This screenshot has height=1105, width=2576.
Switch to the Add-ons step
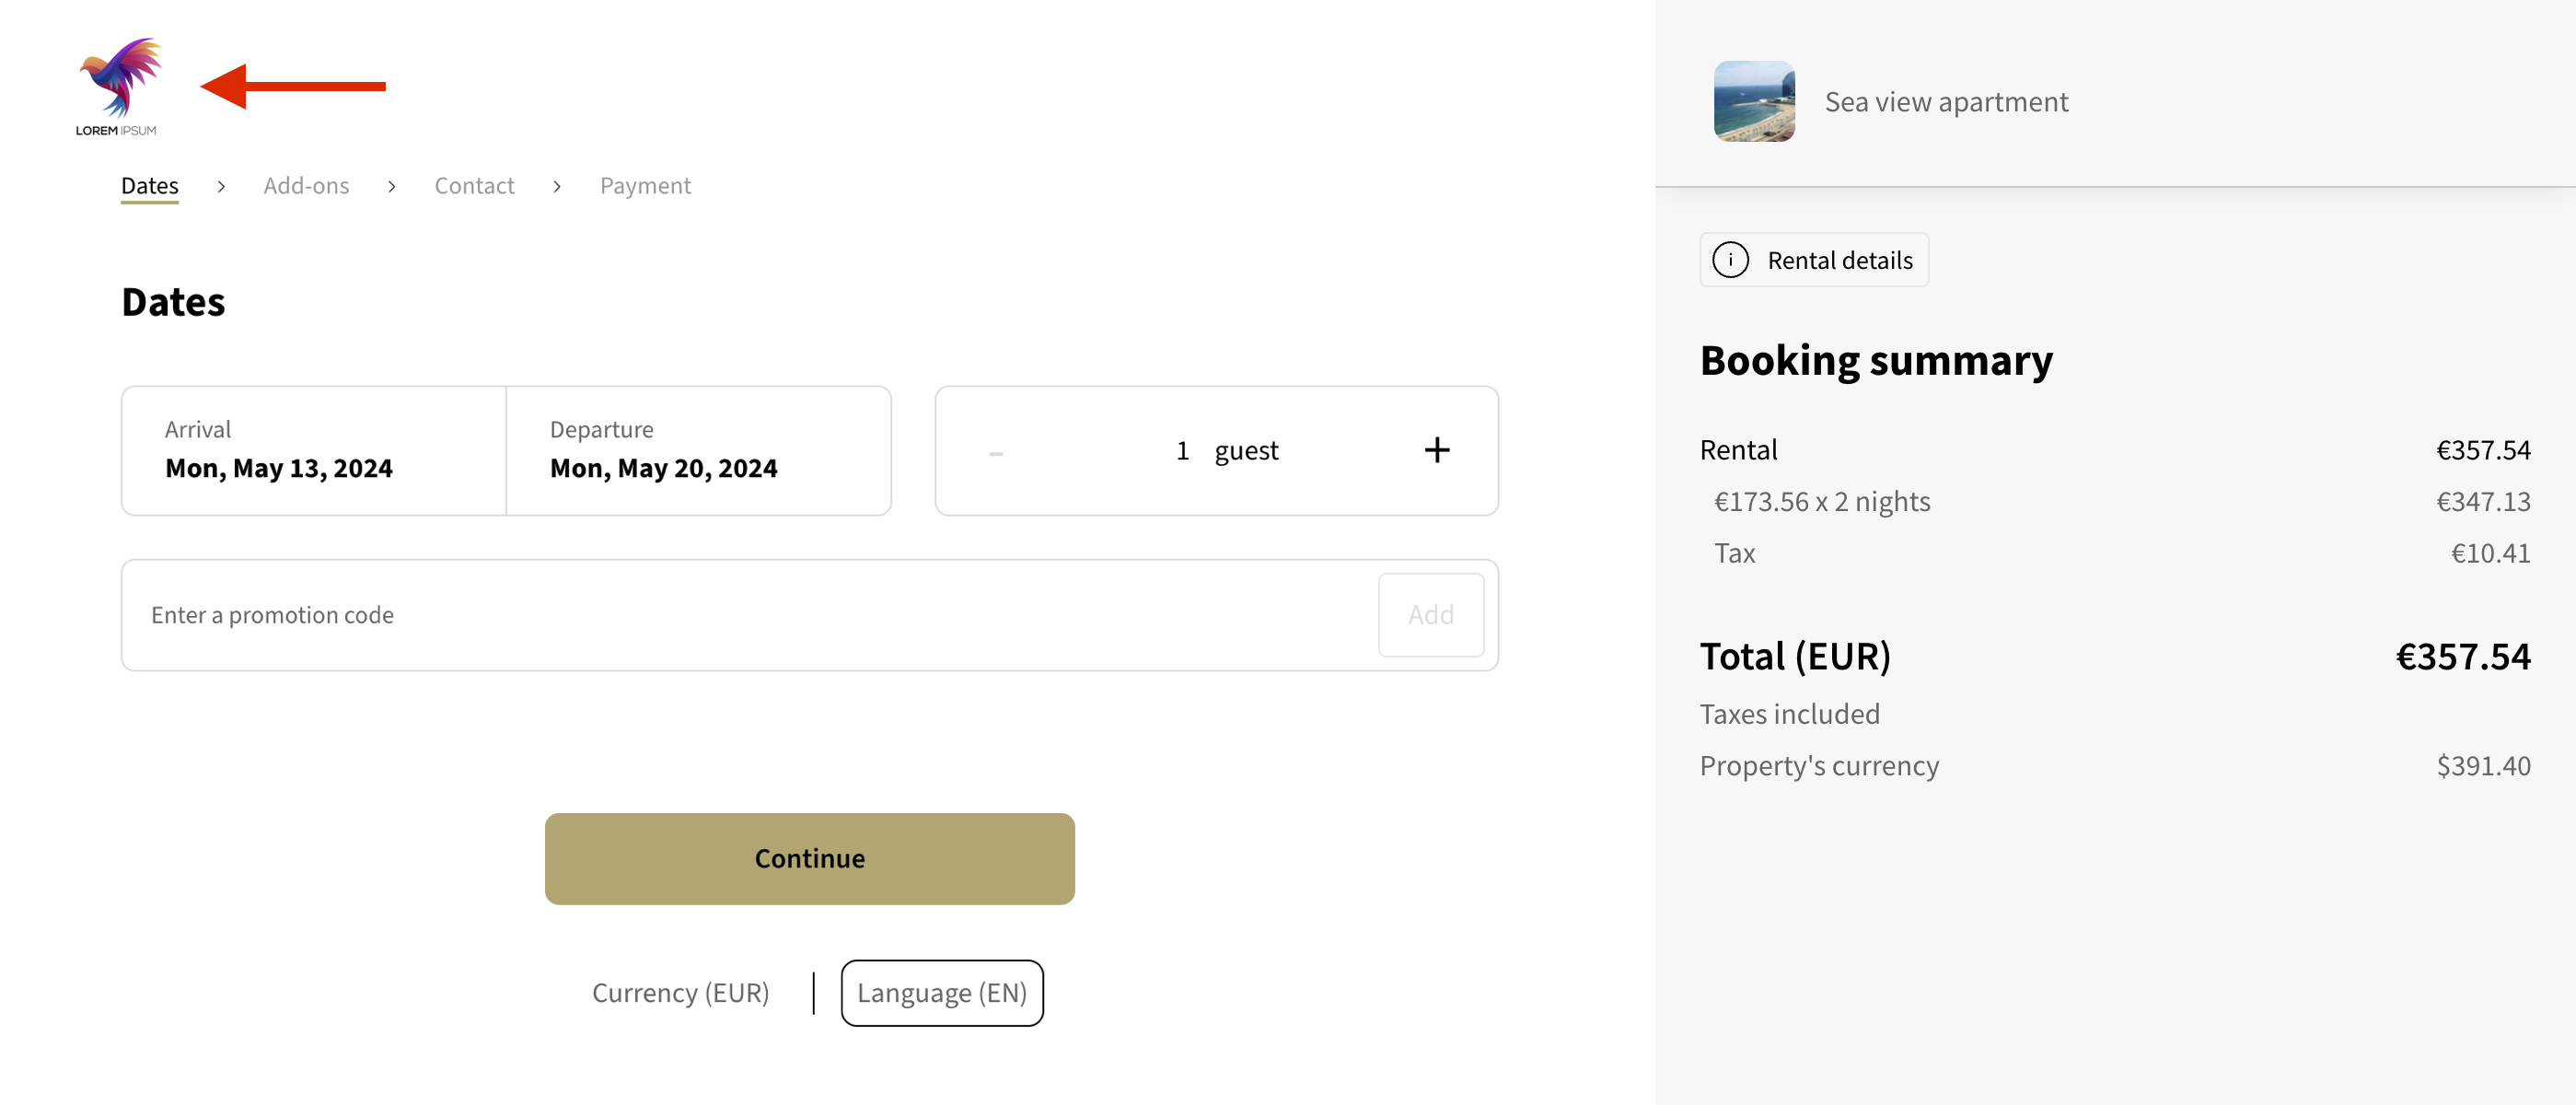[x=306, y=186]
